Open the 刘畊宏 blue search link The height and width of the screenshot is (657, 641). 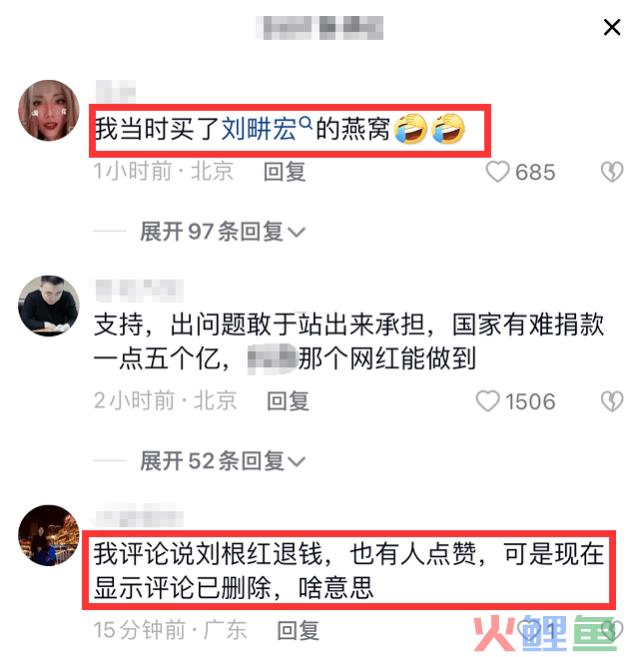258,129
